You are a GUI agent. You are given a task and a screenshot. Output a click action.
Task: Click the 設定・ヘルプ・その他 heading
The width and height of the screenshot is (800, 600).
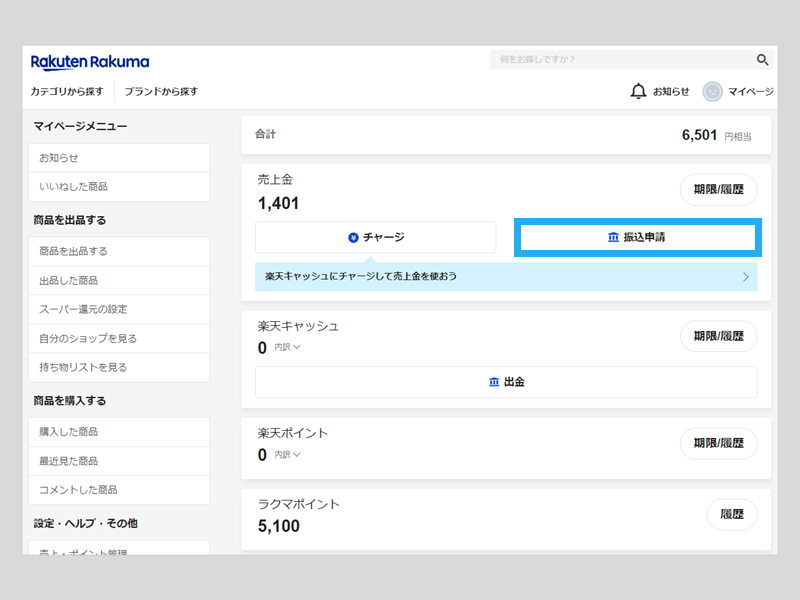click(86, 523)
